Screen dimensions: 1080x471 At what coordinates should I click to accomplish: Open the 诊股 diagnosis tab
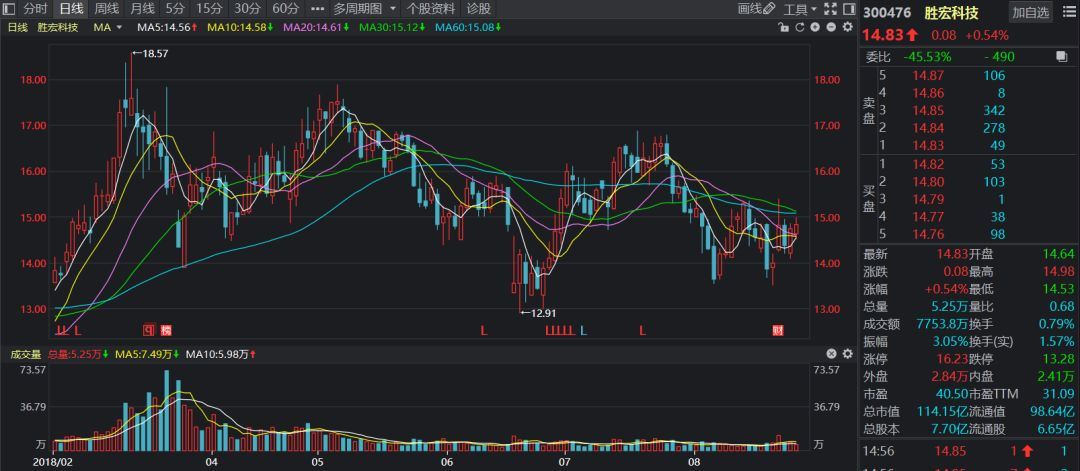tap(479, 9)
